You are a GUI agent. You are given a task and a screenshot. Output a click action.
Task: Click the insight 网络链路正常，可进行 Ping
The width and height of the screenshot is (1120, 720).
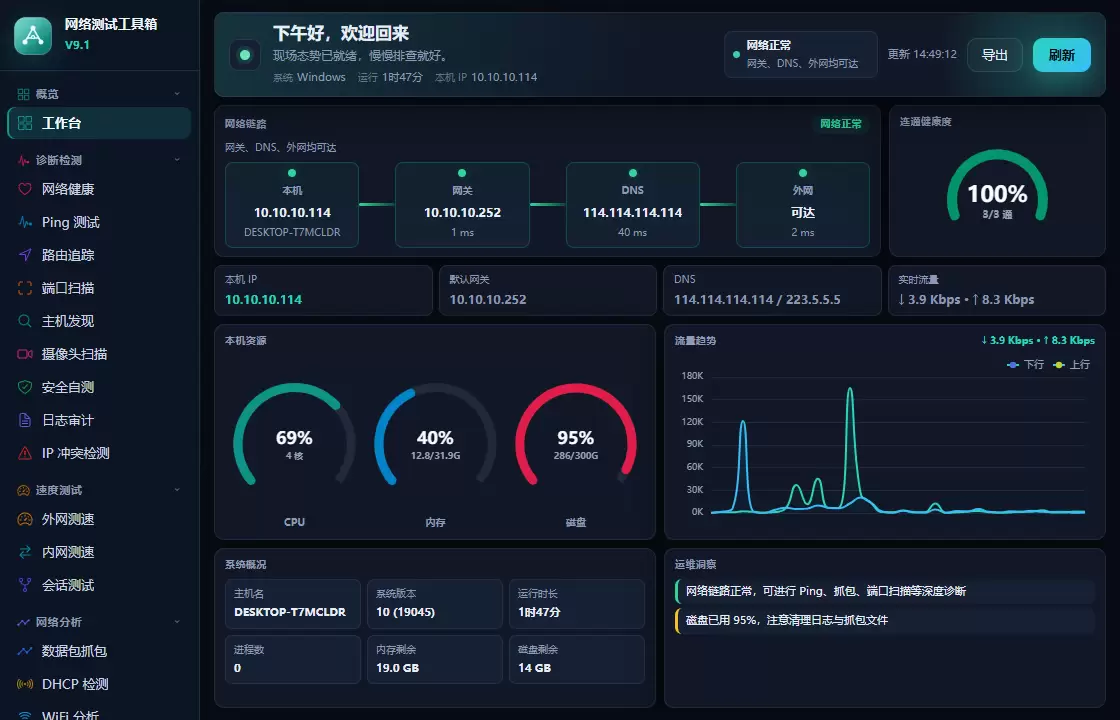(884, 591)
